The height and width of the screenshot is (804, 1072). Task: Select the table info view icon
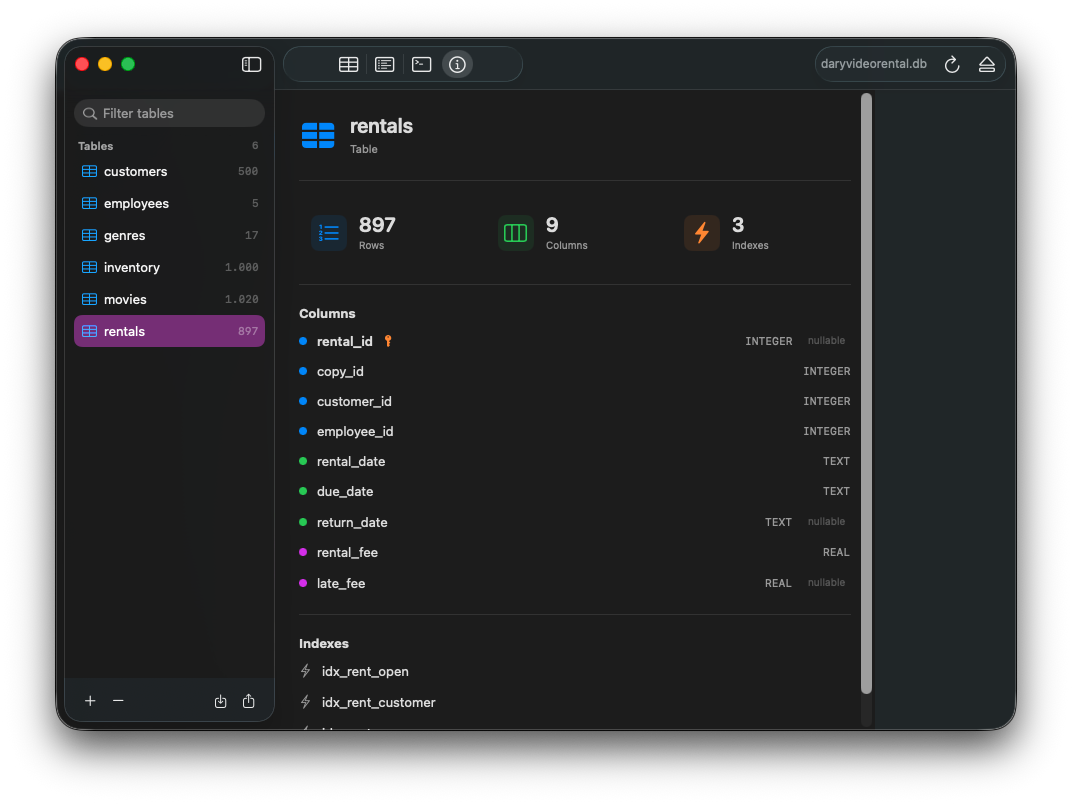click(457, 64)
